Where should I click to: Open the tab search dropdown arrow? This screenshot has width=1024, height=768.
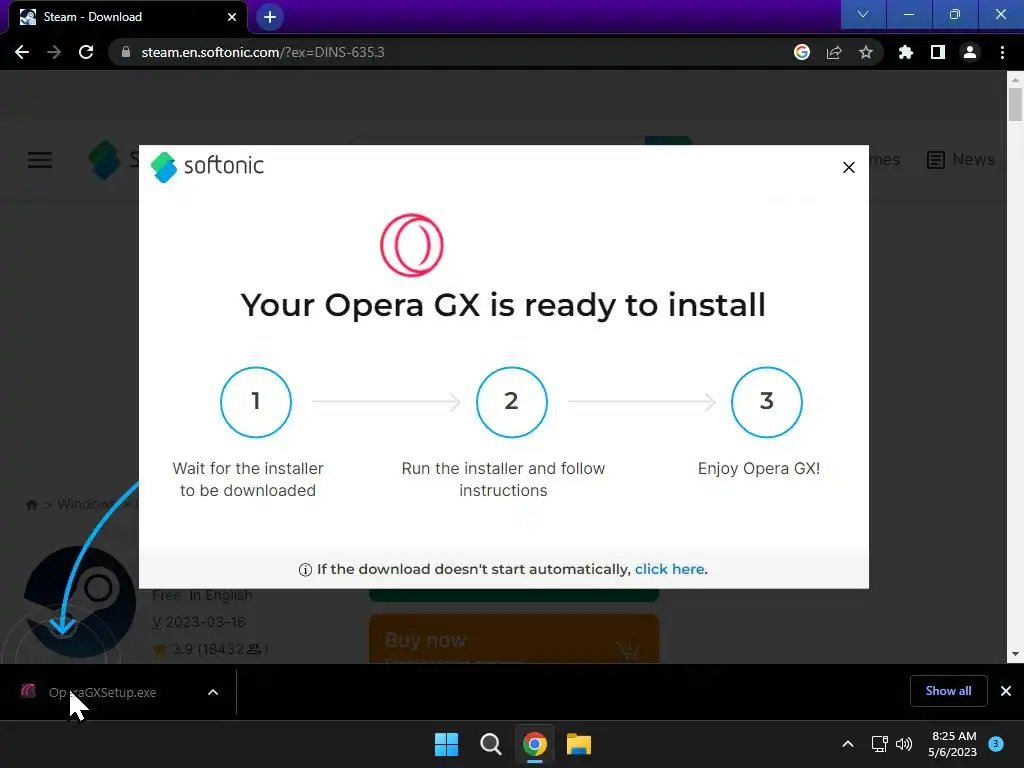[x=863, y=14]
